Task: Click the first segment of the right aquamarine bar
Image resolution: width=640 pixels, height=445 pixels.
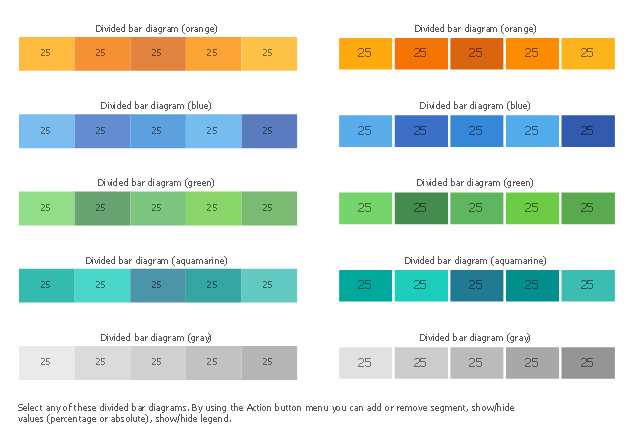Action: (365, 285)
